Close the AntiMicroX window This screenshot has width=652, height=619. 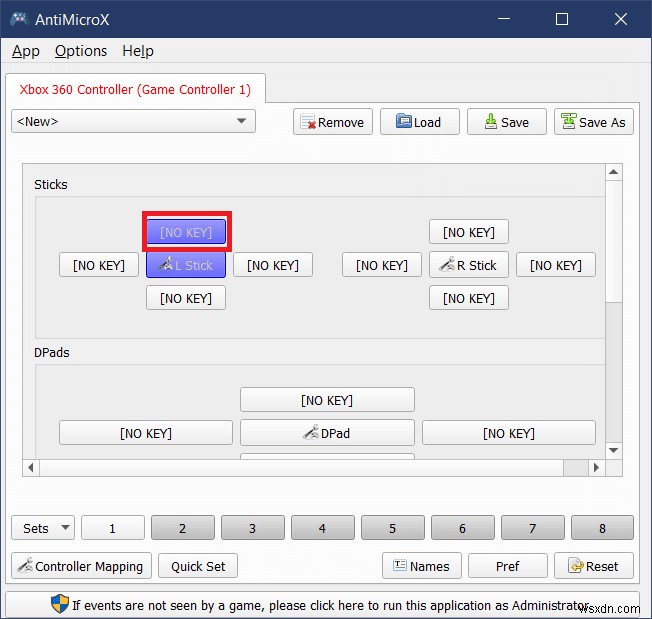tap(621, 19)
